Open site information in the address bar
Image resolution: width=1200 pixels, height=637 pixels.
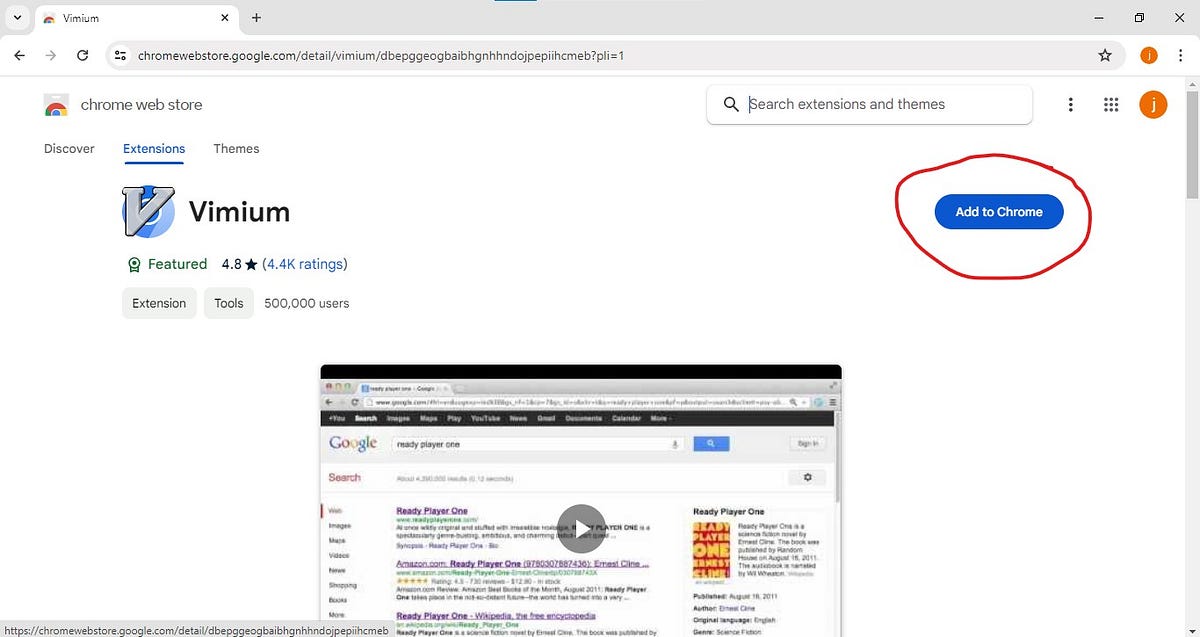[120, 55]
